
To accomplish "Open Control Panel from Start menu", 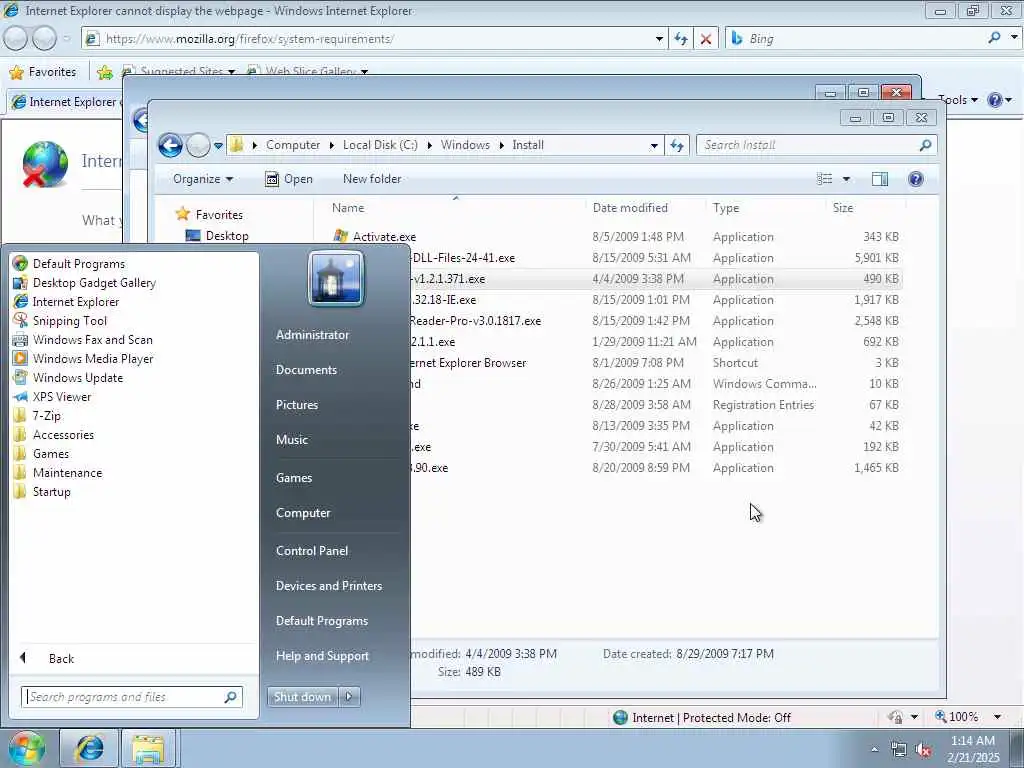I will tap(312, 551).
